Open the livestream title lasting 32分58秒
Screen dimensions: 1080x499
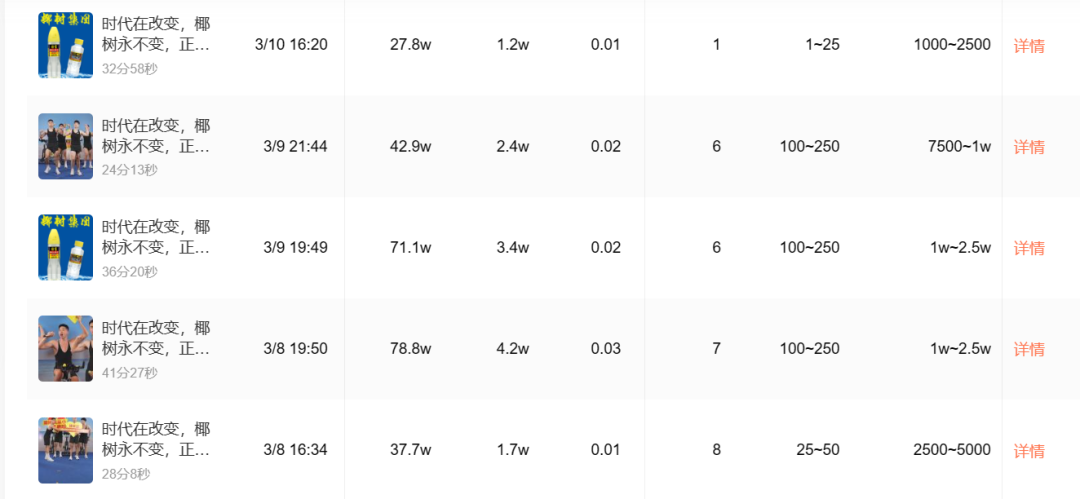point(156,35)
